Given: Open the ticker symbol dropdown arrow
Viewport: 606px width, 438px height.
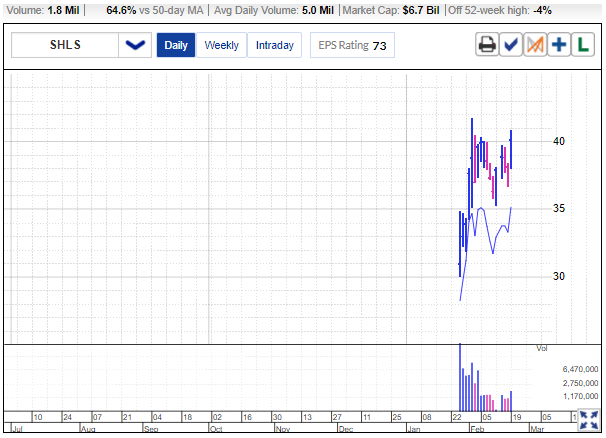Looking at the screenshot, I should coord(134,46).
